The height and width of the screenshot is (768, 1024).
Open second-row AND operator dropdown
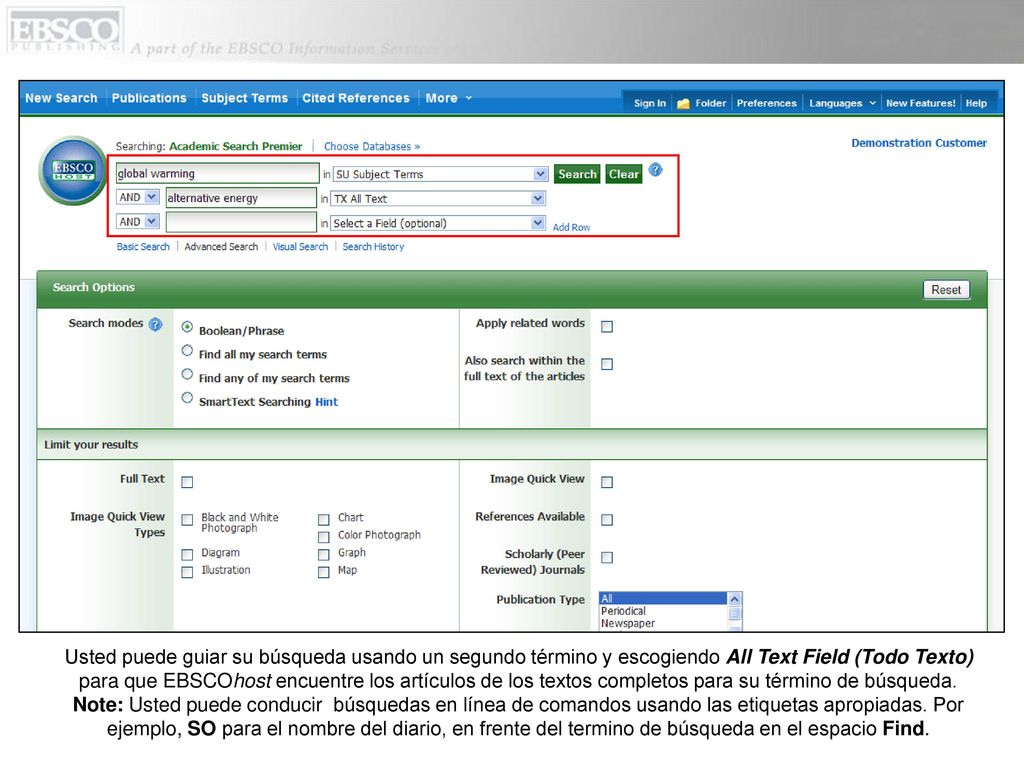138,197
